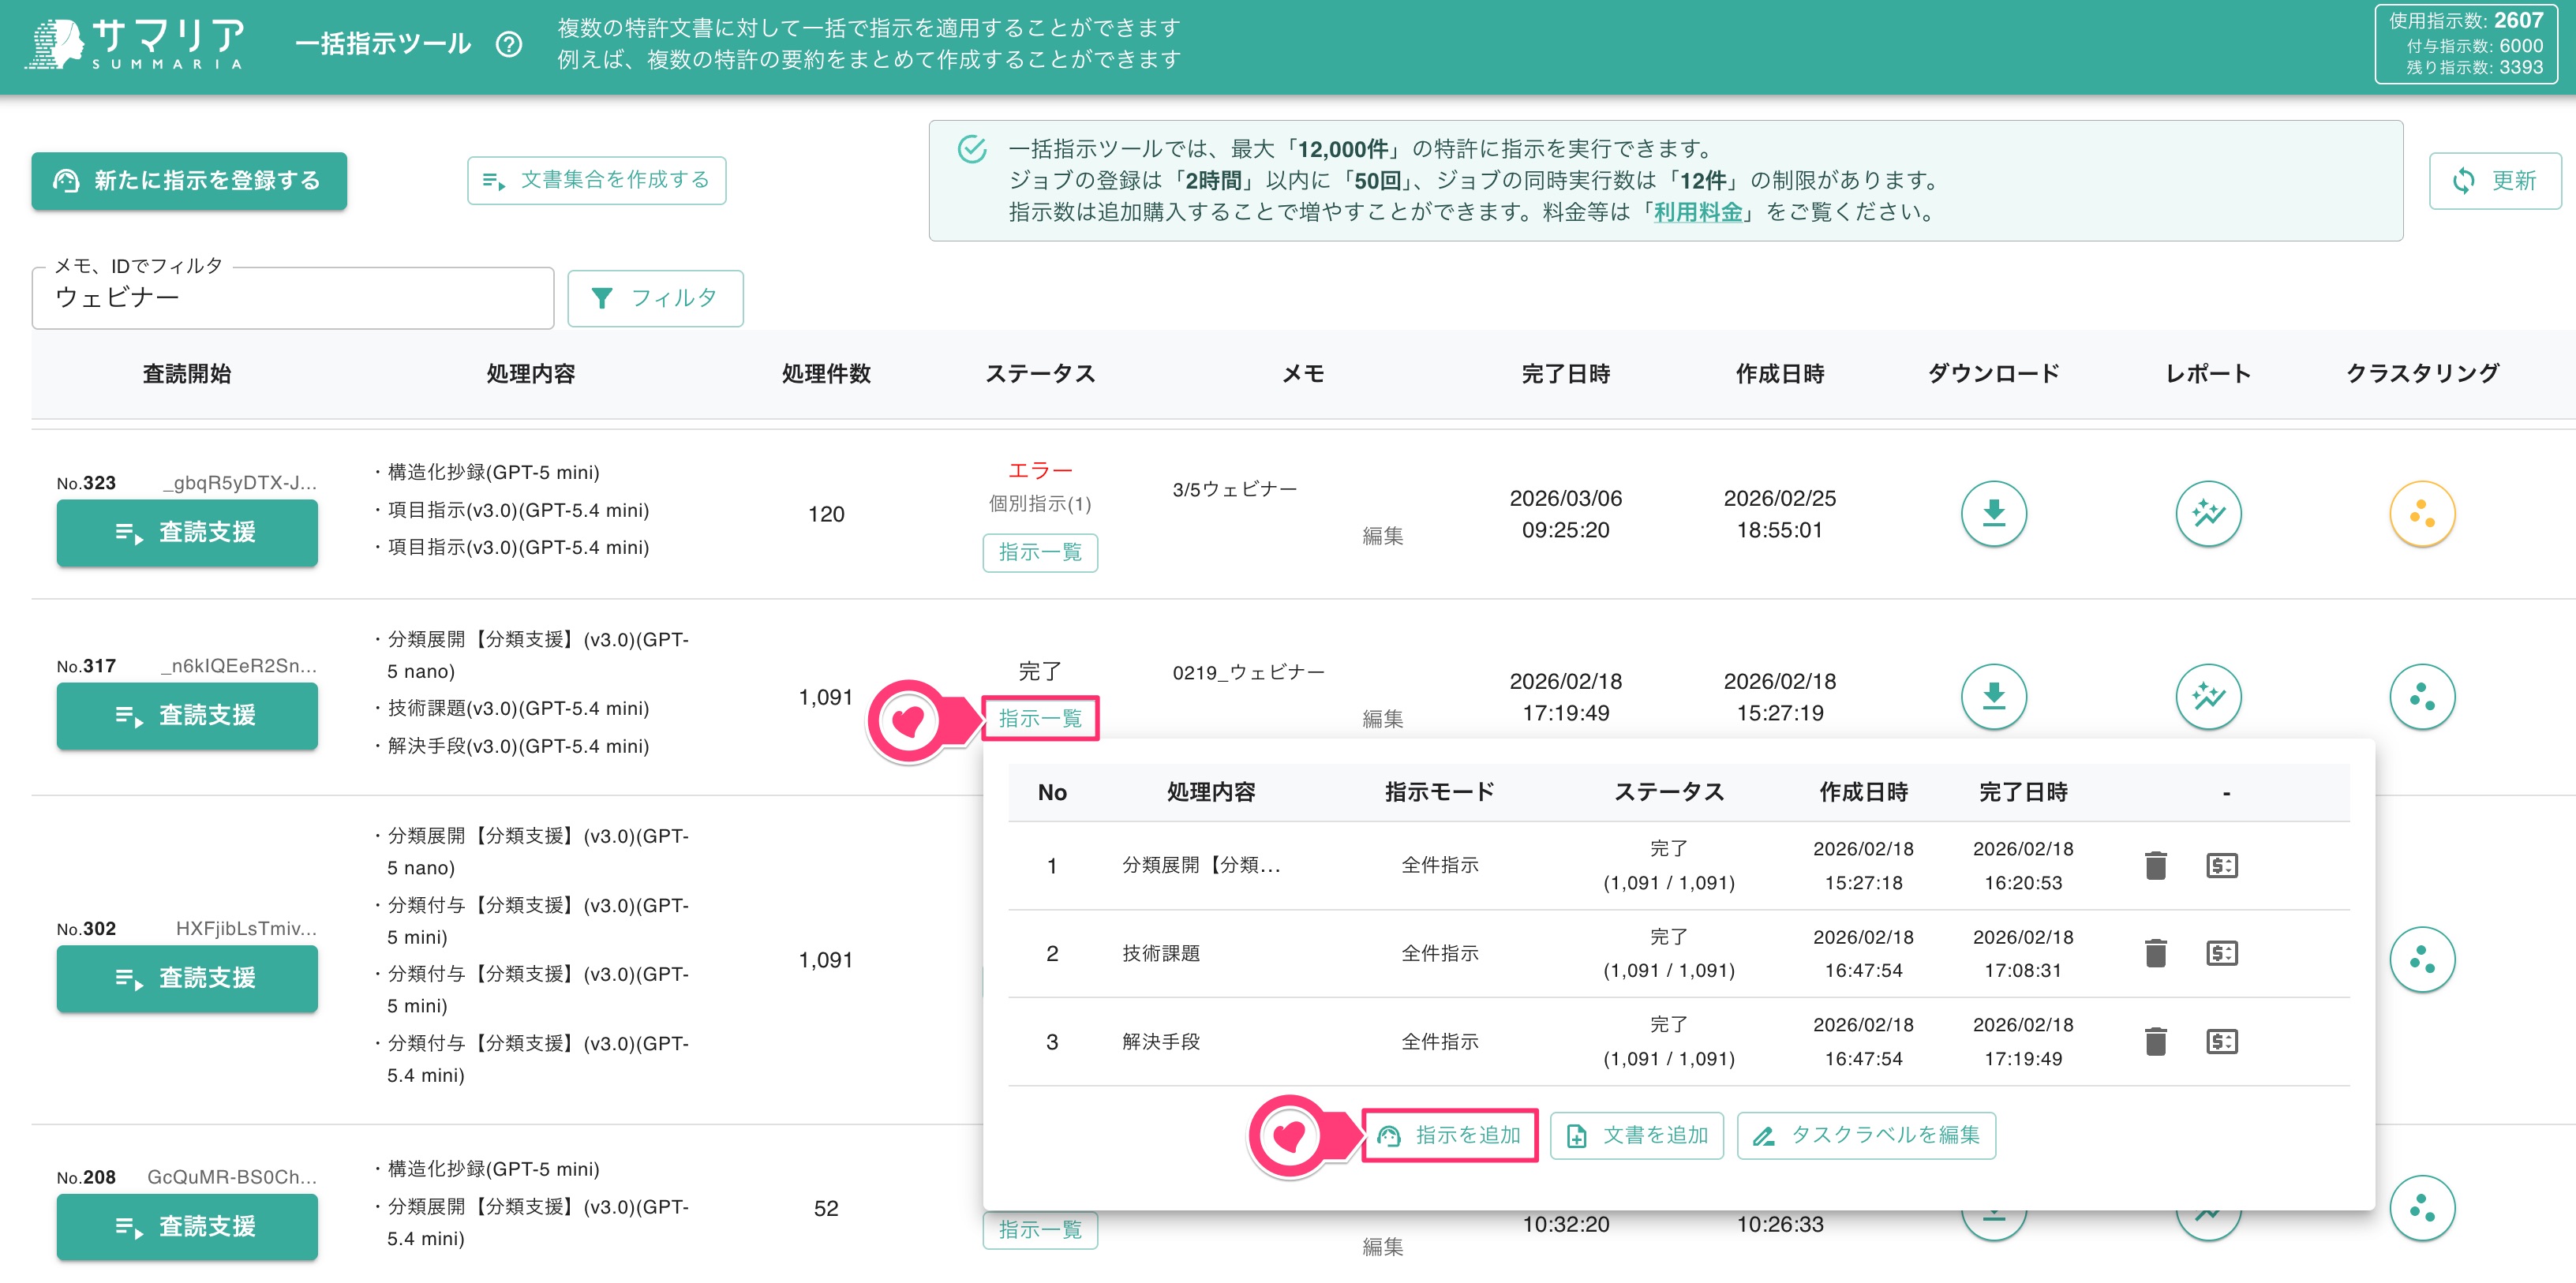Click the 査読開始 column header
The height and width of the screenshot is (1283, 2576).
click(187, 374)
